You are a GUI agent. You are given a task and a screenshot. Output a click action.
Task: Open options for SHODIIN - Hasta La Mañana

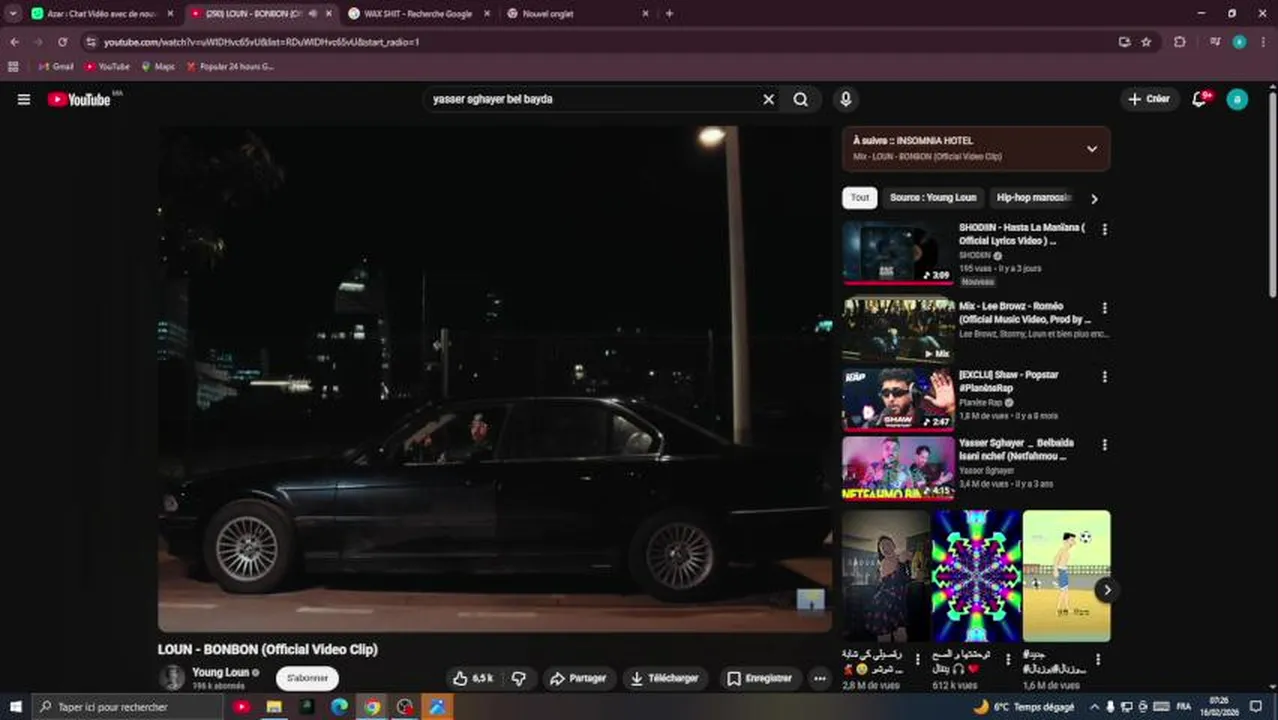[x=1105, y=229]
